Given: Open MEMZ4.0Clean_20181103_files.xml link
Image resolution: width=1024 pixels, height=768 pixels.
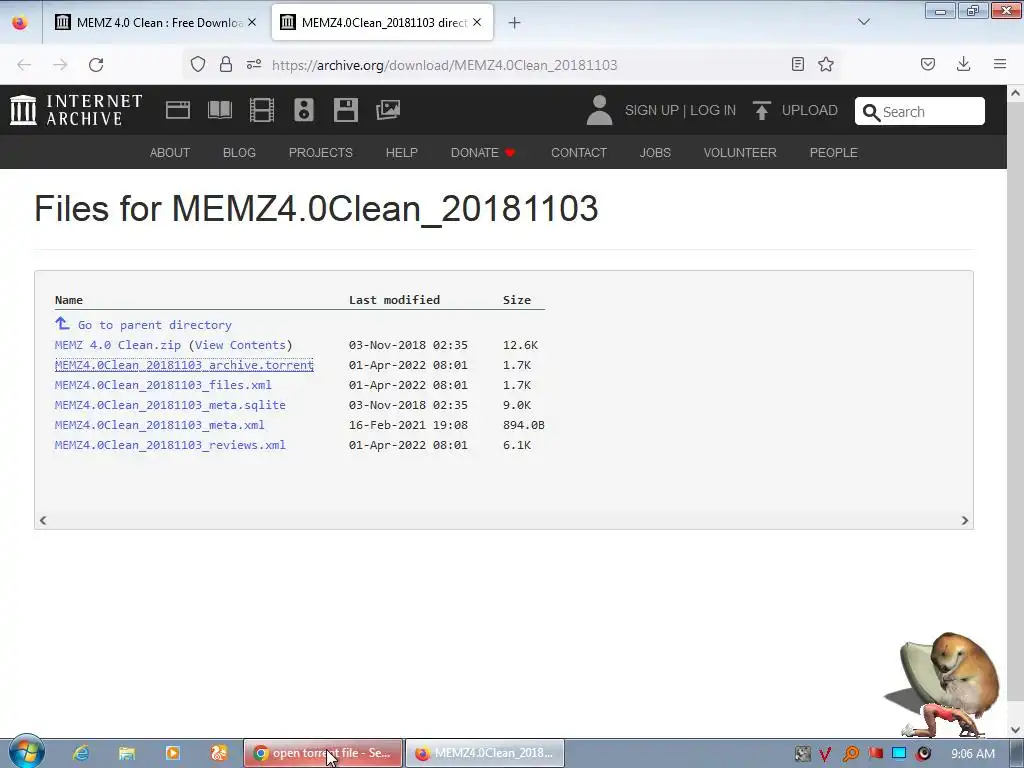Looking at the screenshot, I should 163,385.
